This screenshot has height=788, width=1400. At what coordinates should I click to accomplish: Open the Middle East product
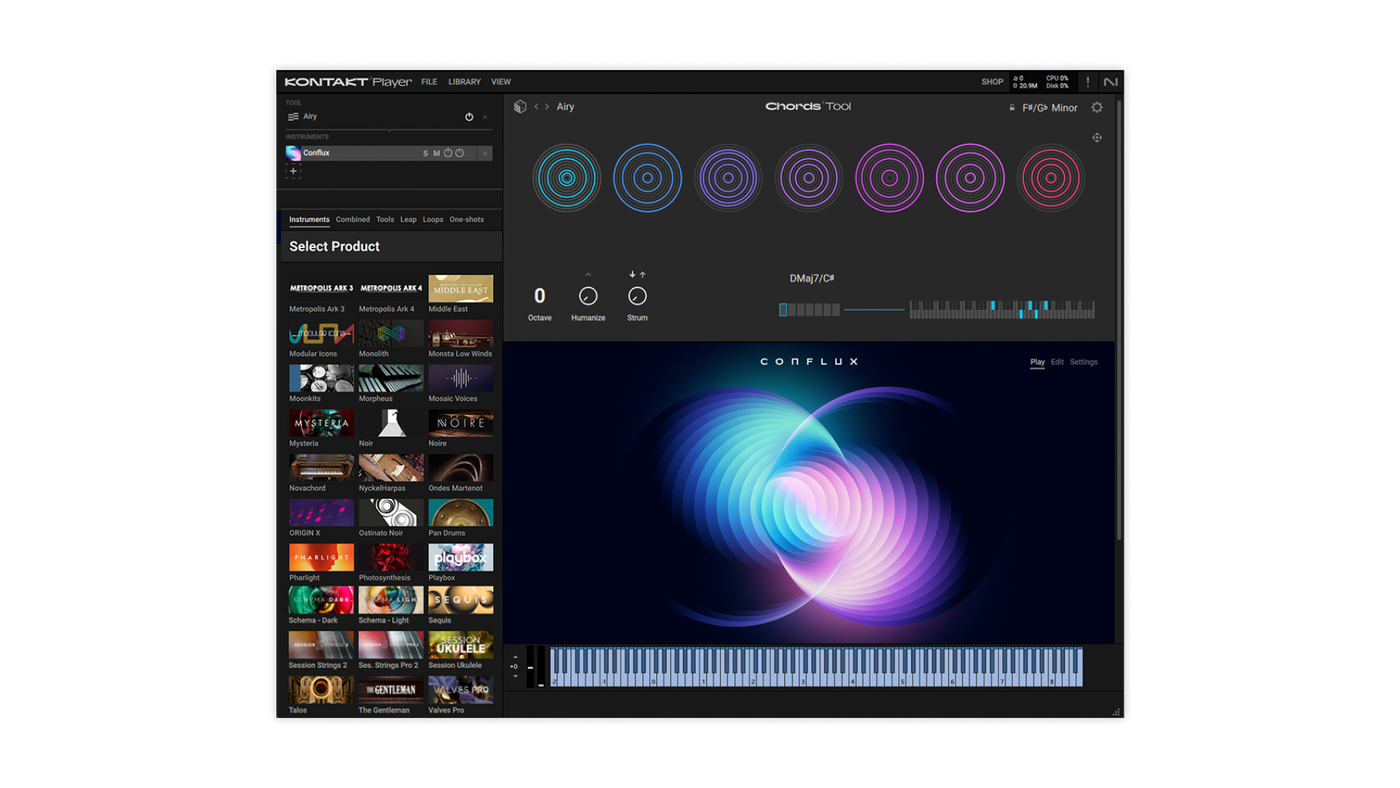tap(461, 294)
